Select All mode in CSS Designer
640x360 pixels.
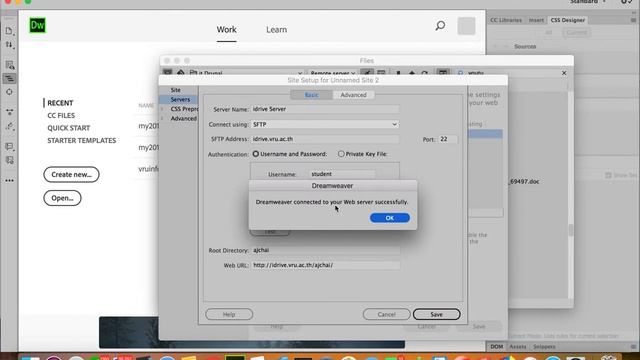(x=548, y=33)
